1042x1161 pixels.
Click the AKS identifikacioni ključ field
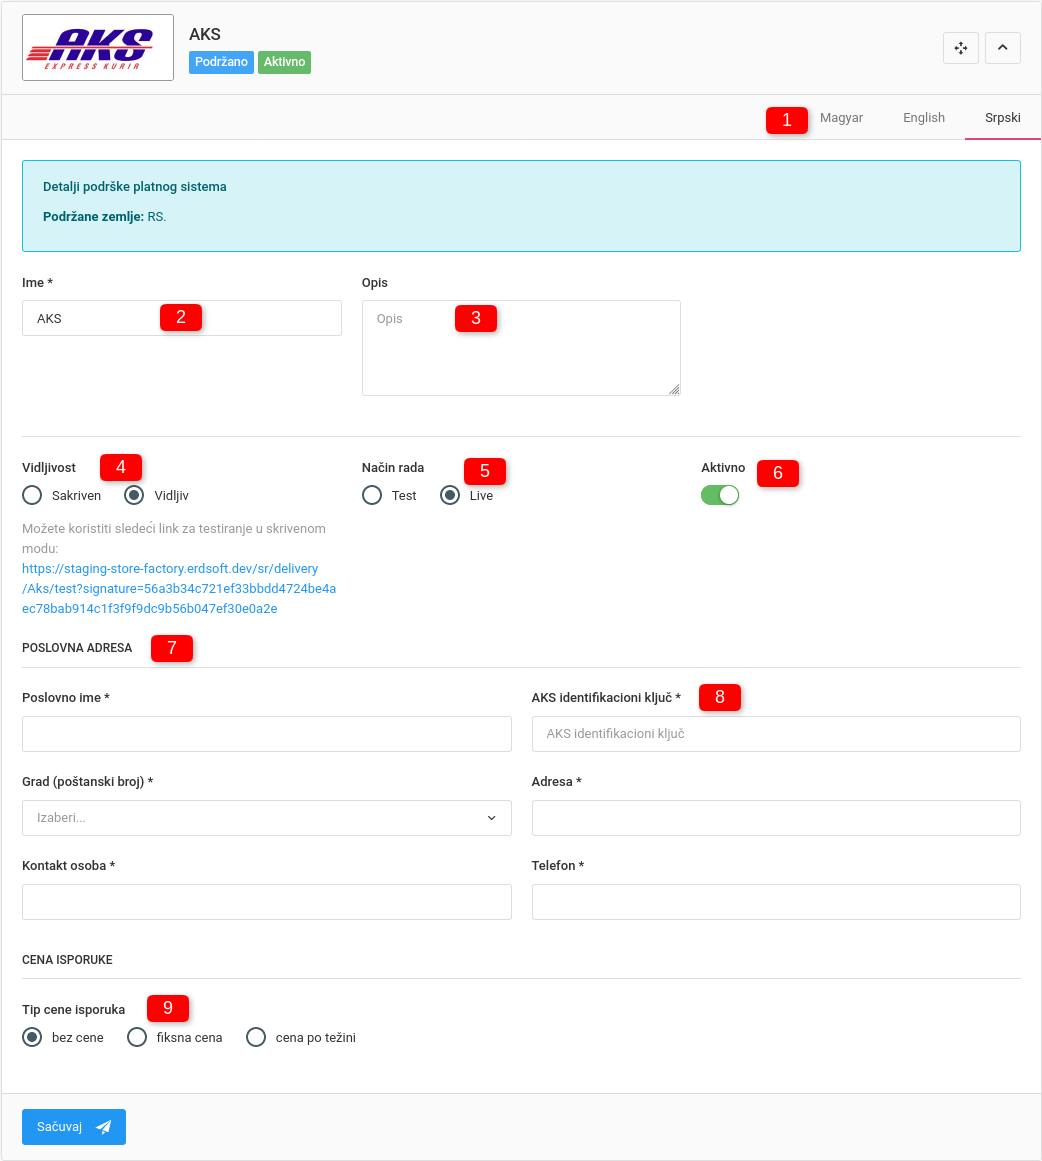pos(775,734)
